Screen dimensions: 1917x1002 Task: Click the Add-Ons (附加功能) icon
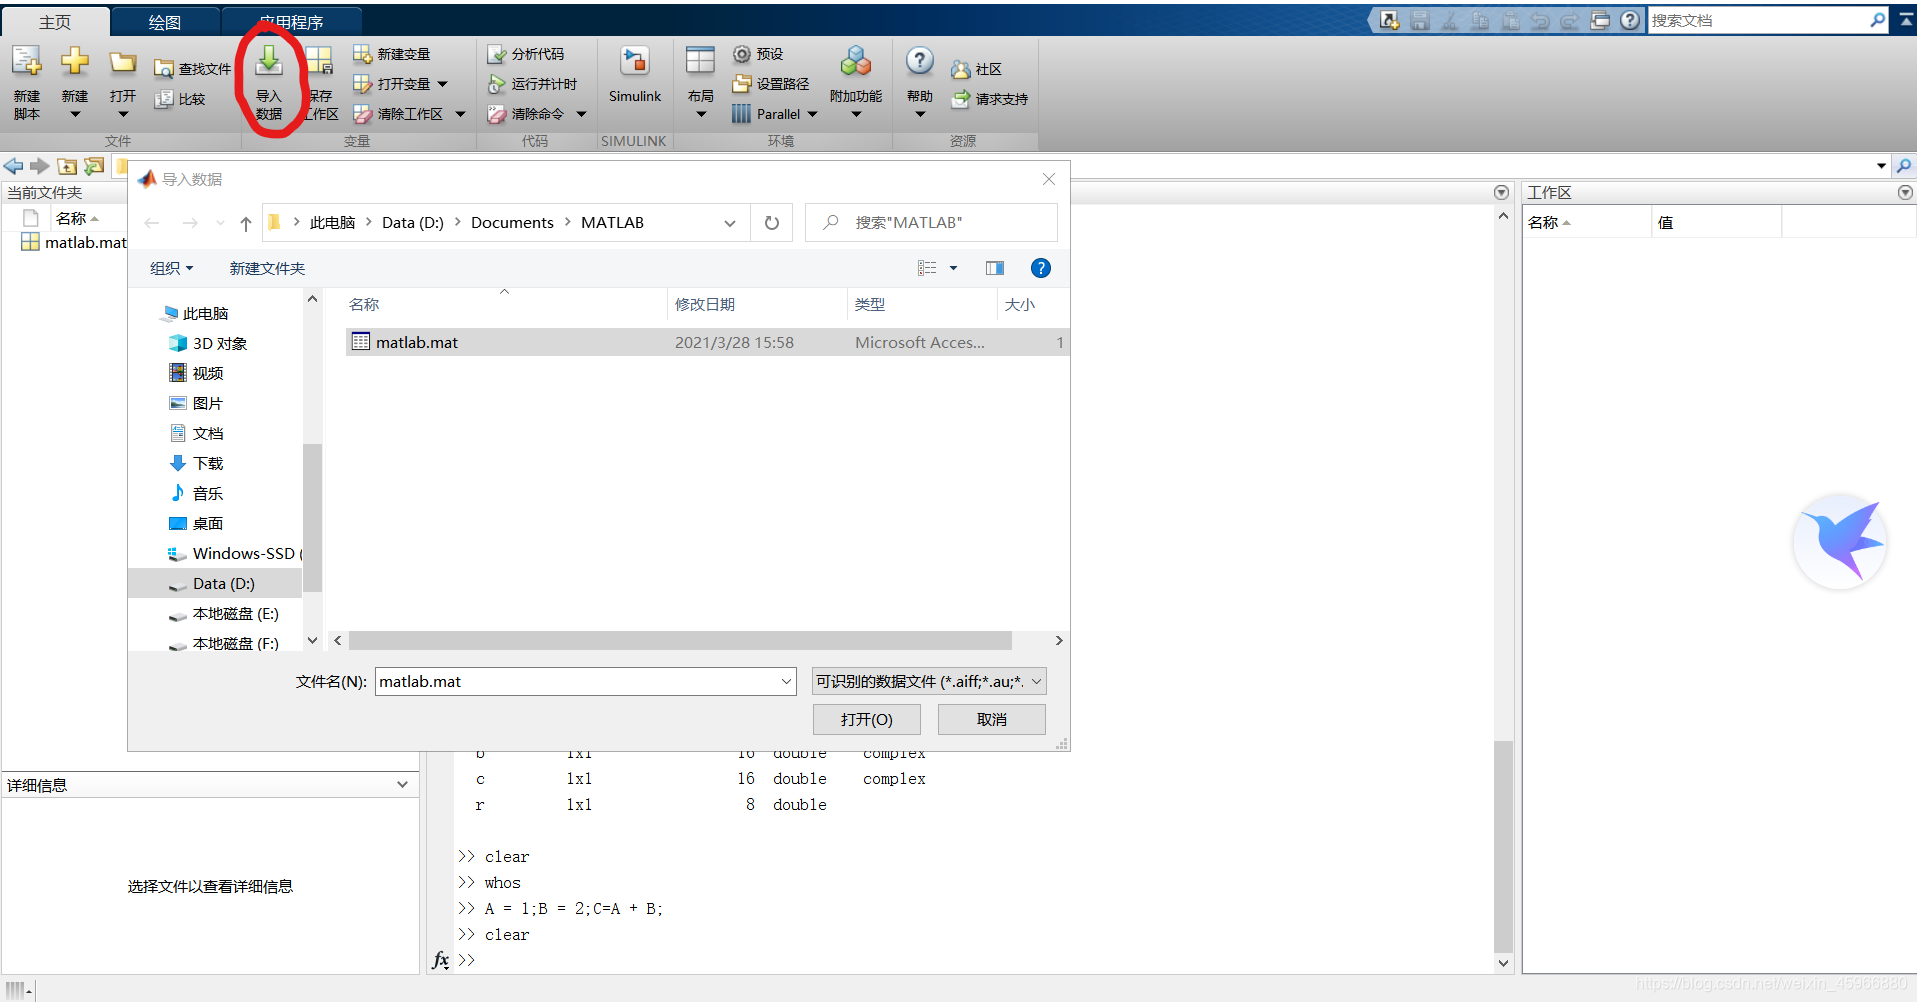pyautogui.click(x=856, y=62)
